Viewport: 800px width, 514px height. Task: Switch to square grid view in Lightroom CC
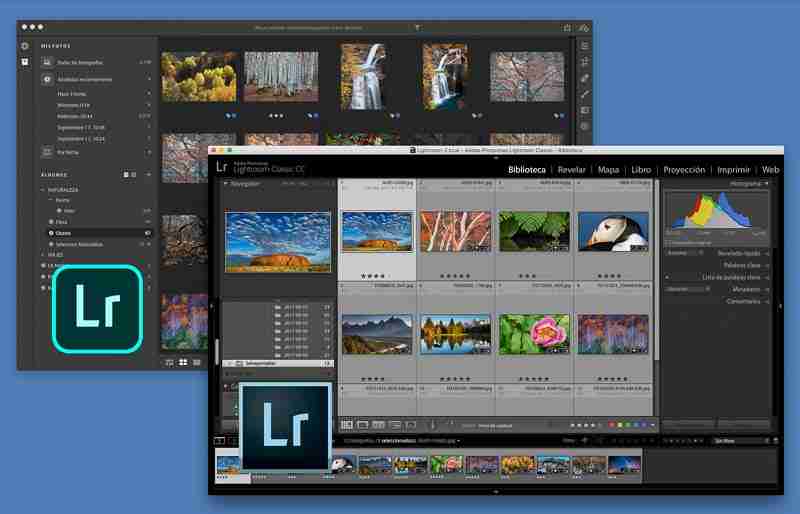[x=183, y=362]
